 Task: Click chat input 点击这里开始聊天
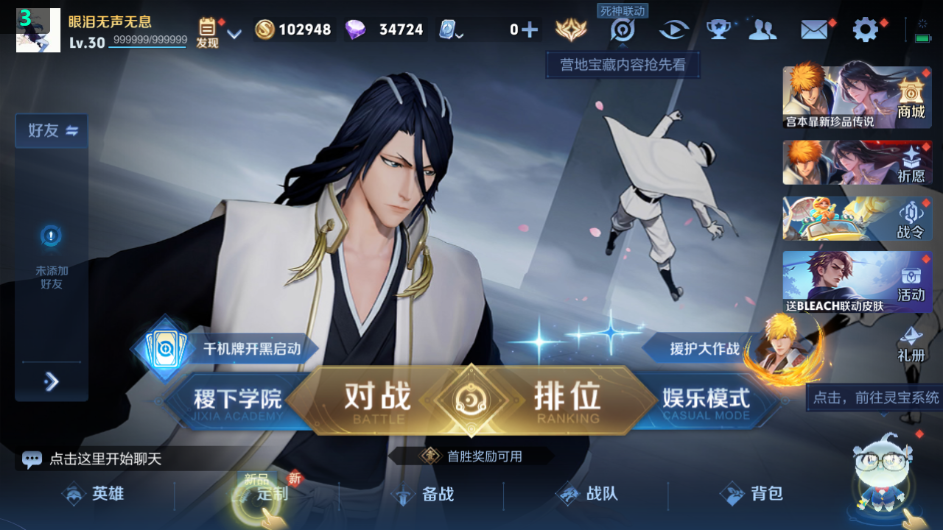tap(106, 459)
